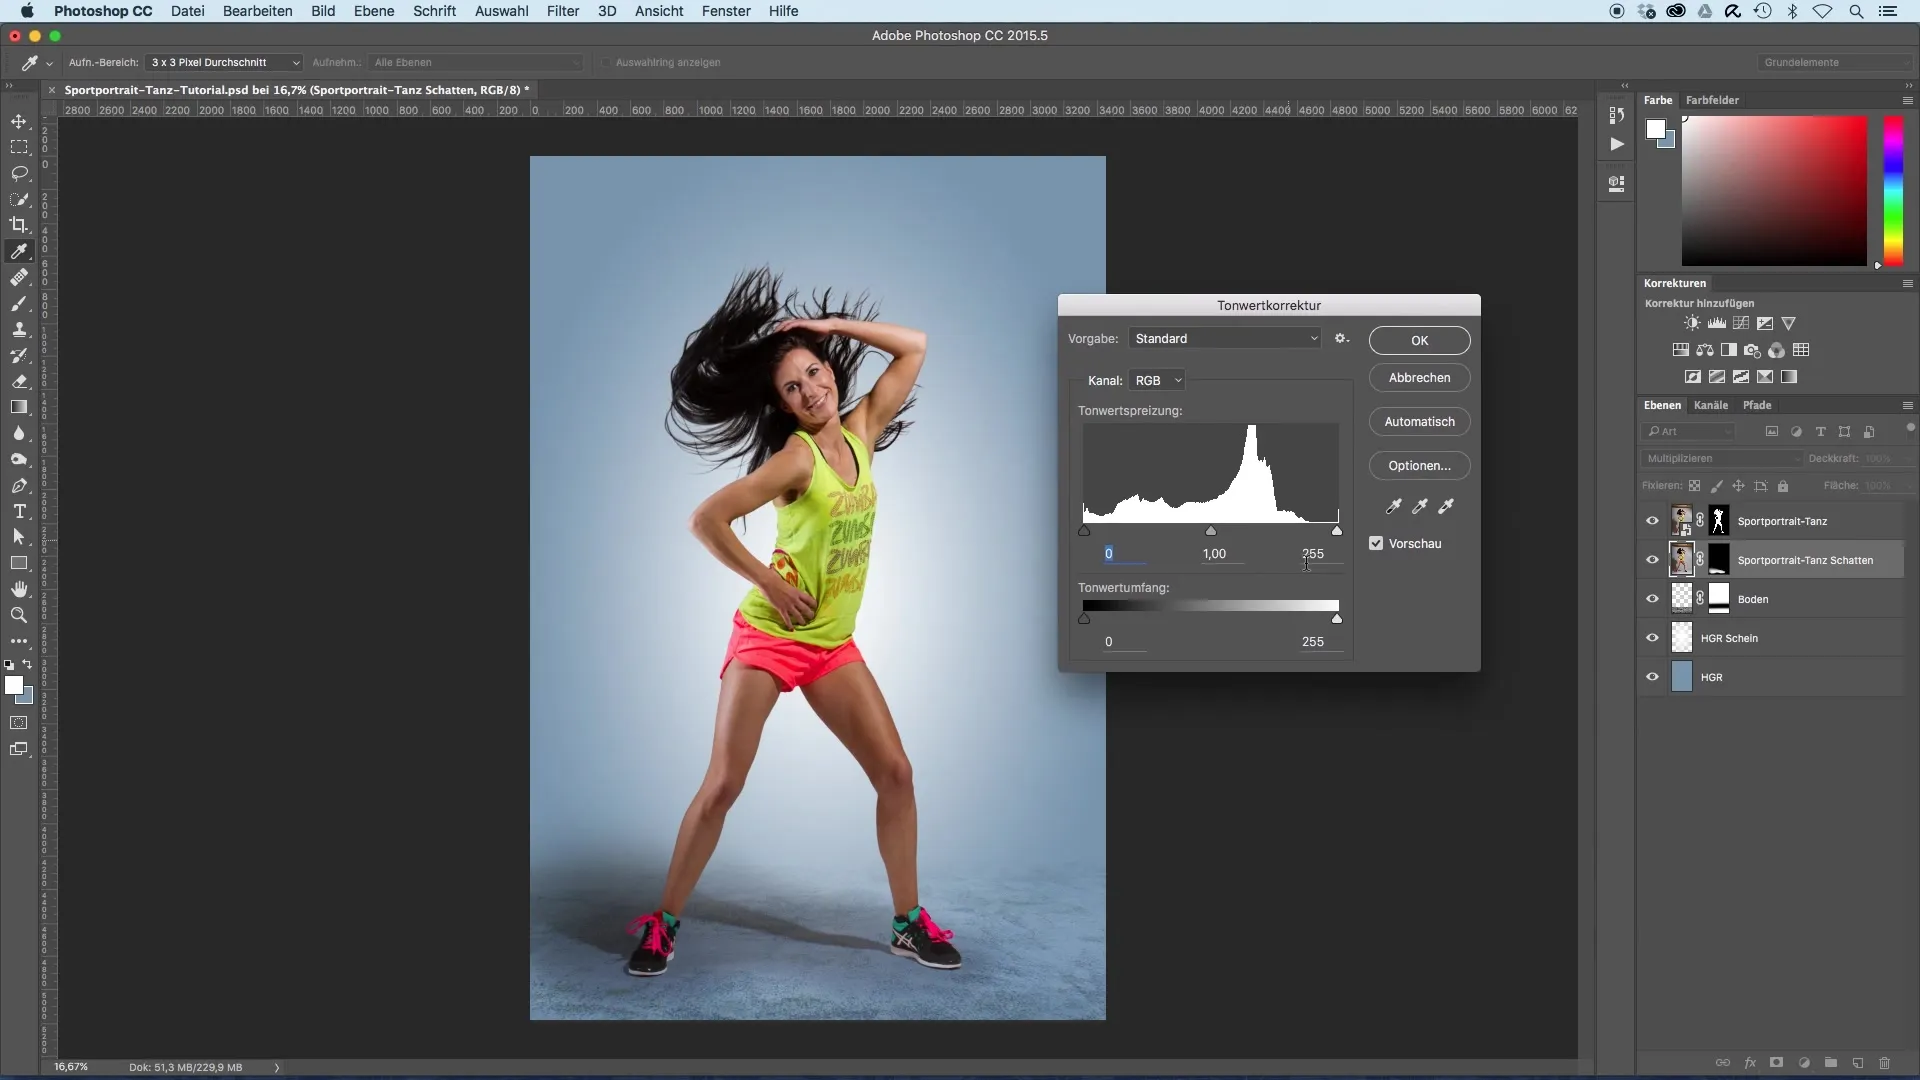
Task: Select the Pen tool
Action: (x=19, y=485)
